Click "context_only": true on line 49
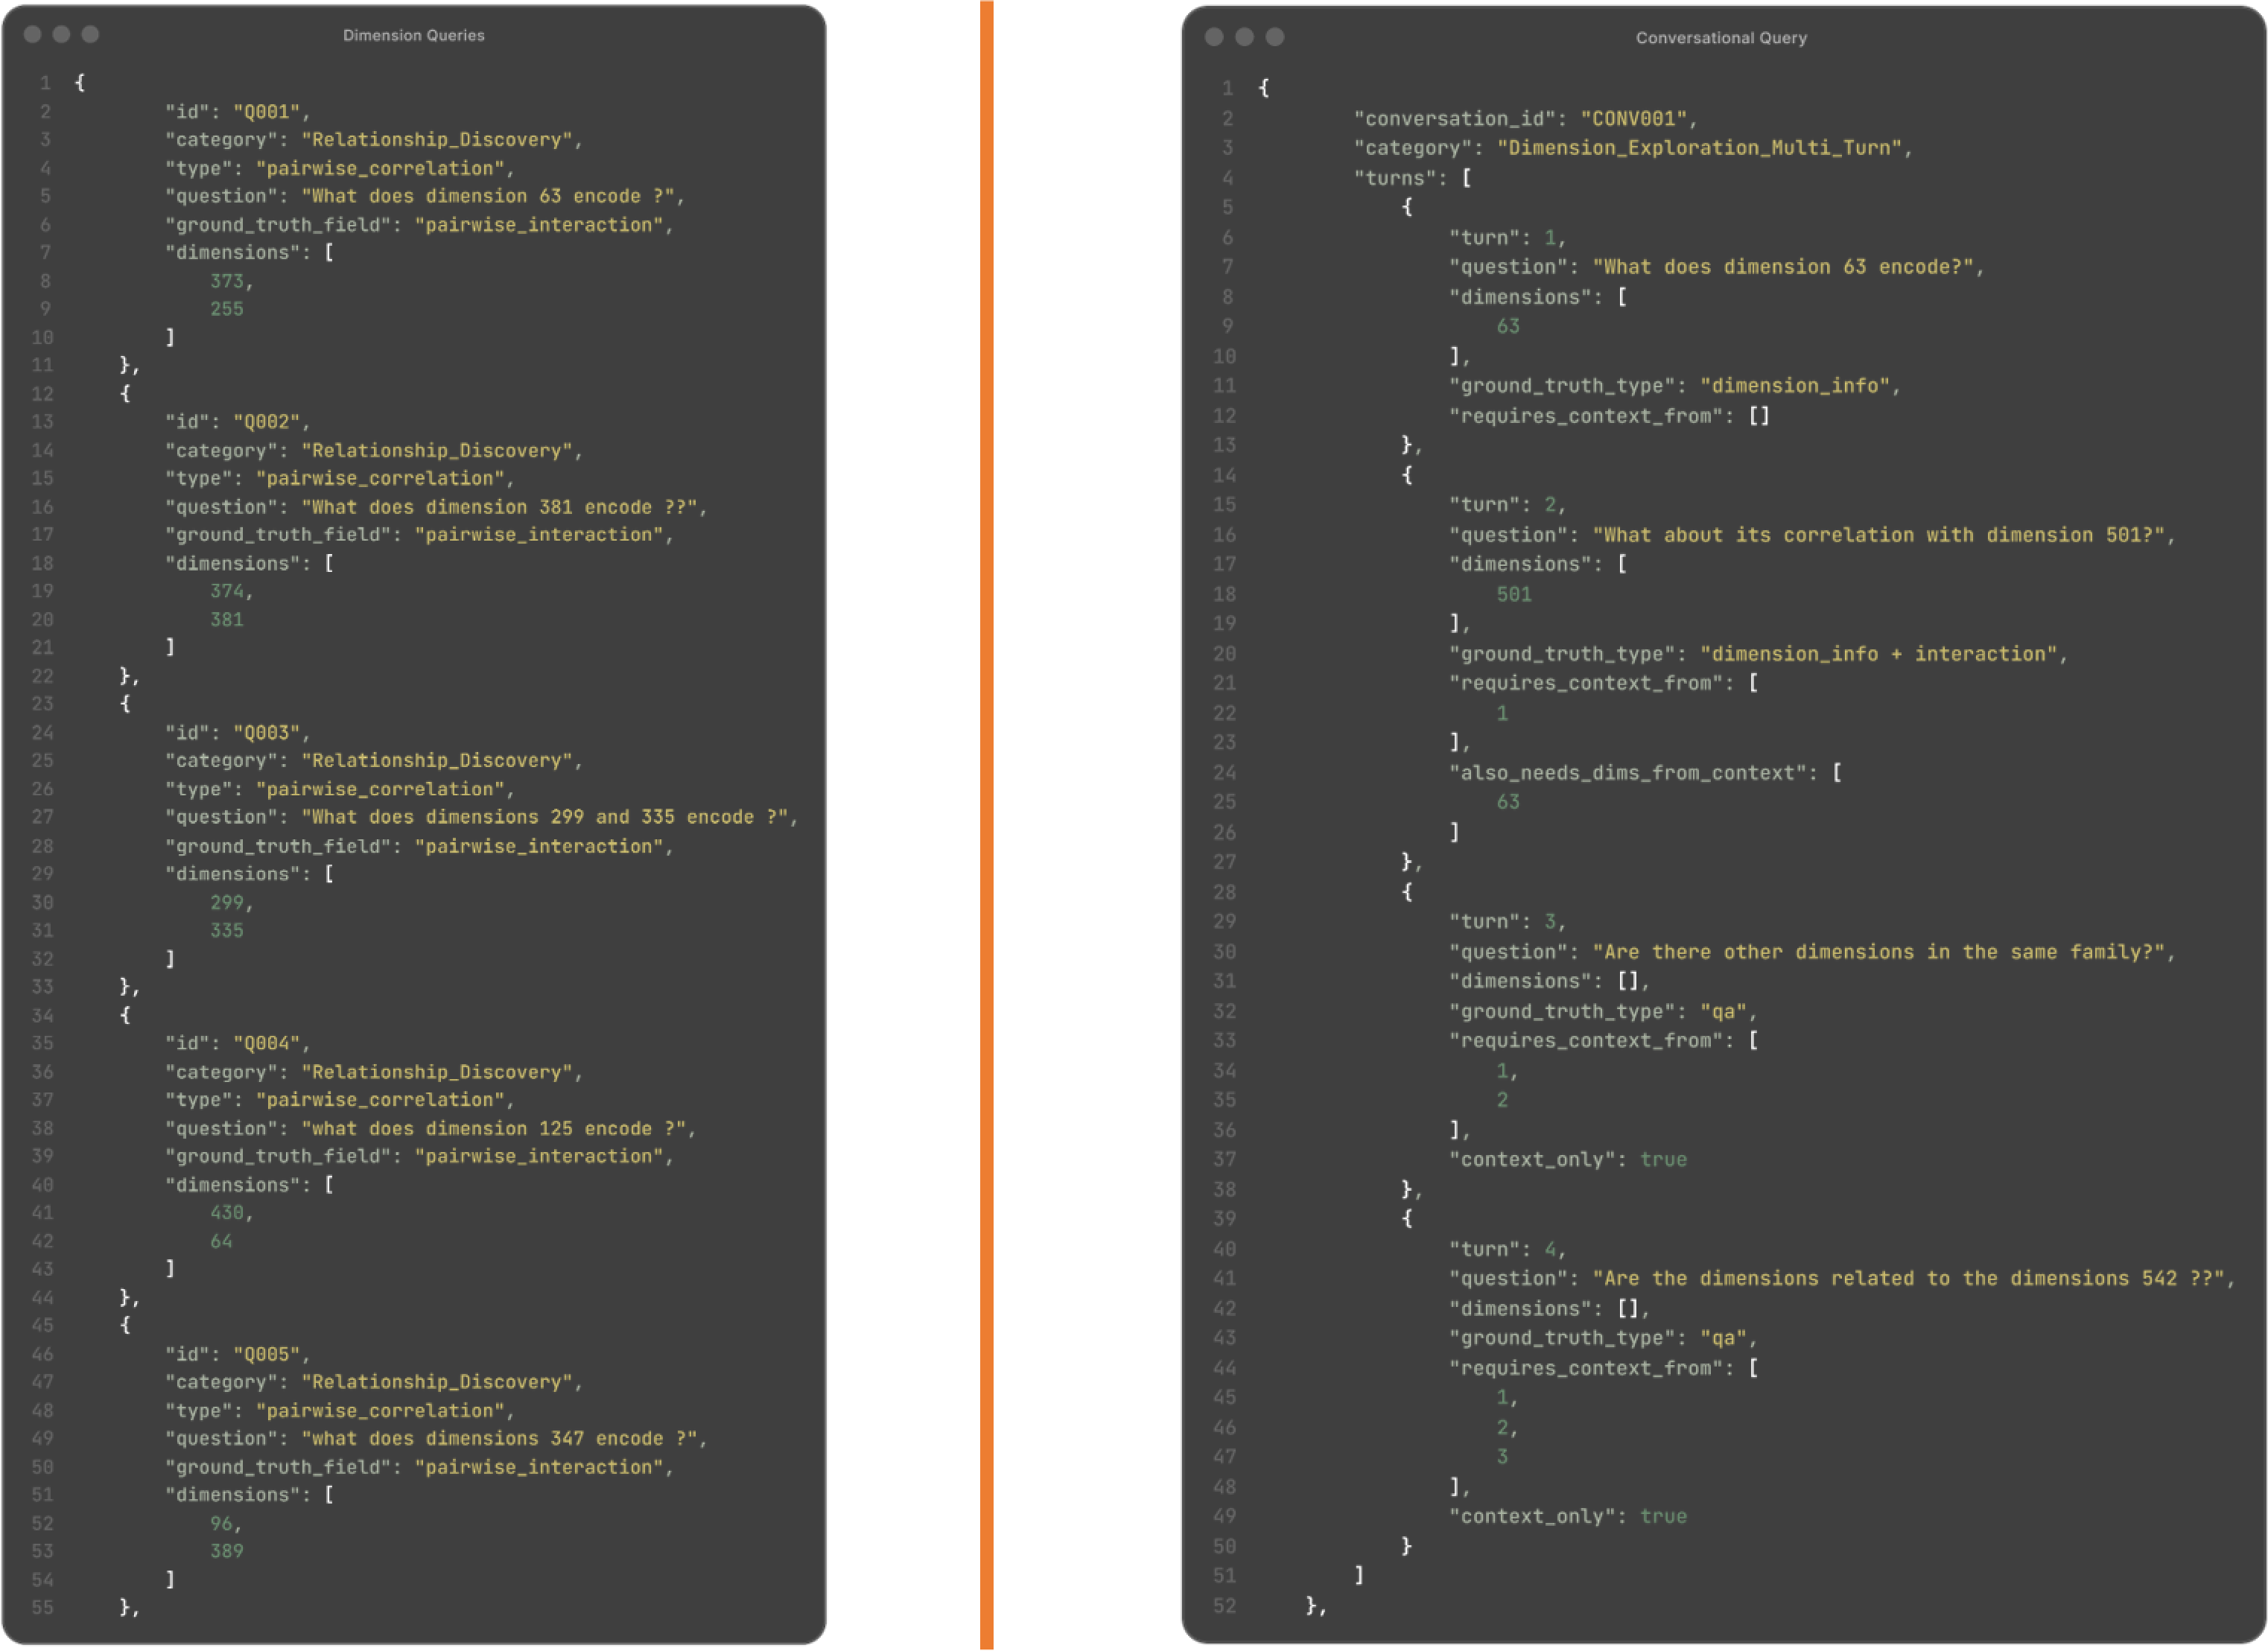 [x=1568, y=1516]
